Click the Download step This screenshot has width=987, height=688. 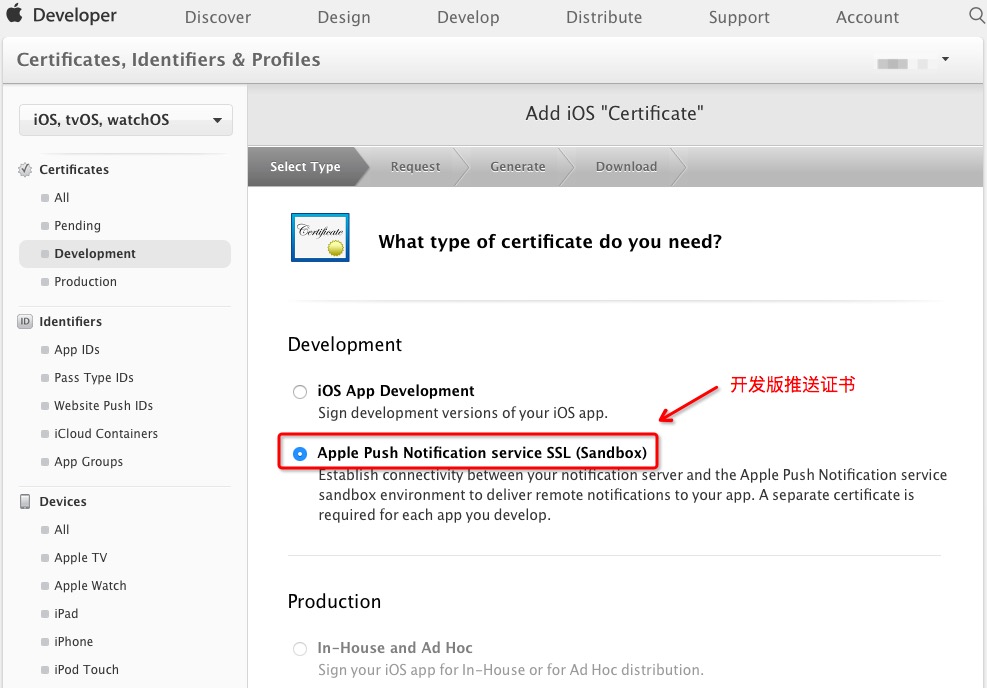coord(626,167)
